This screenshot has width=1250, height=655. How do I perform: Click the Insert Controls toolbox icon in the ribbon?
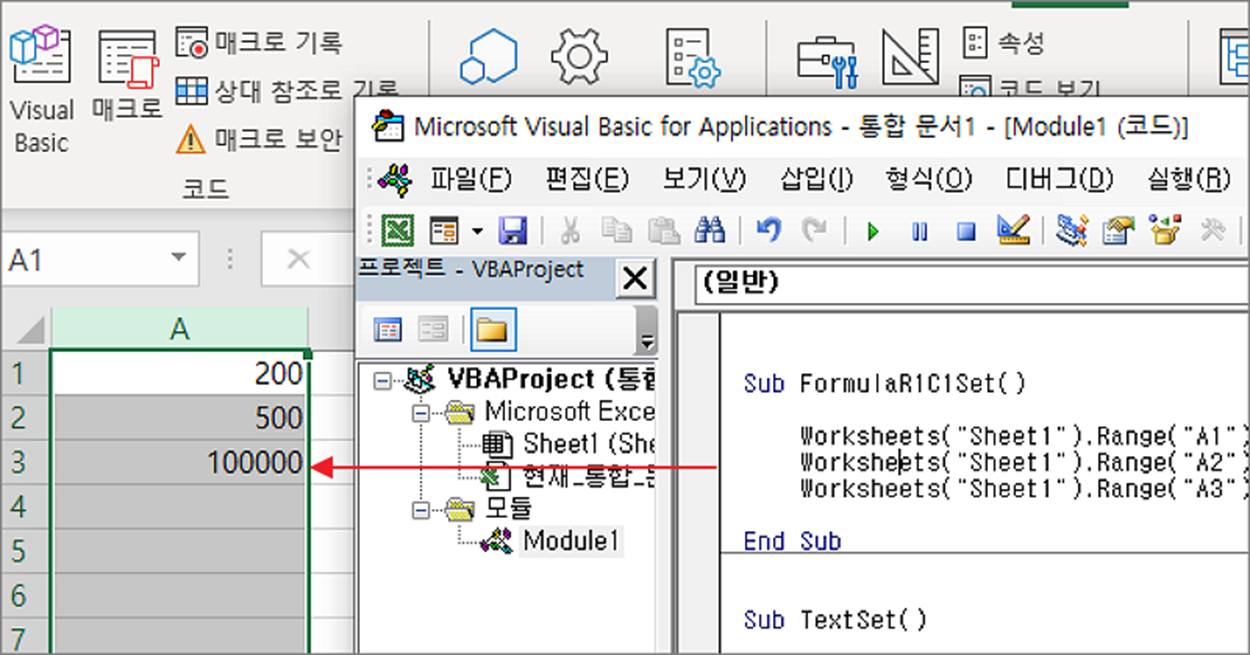tap(827, 60)
